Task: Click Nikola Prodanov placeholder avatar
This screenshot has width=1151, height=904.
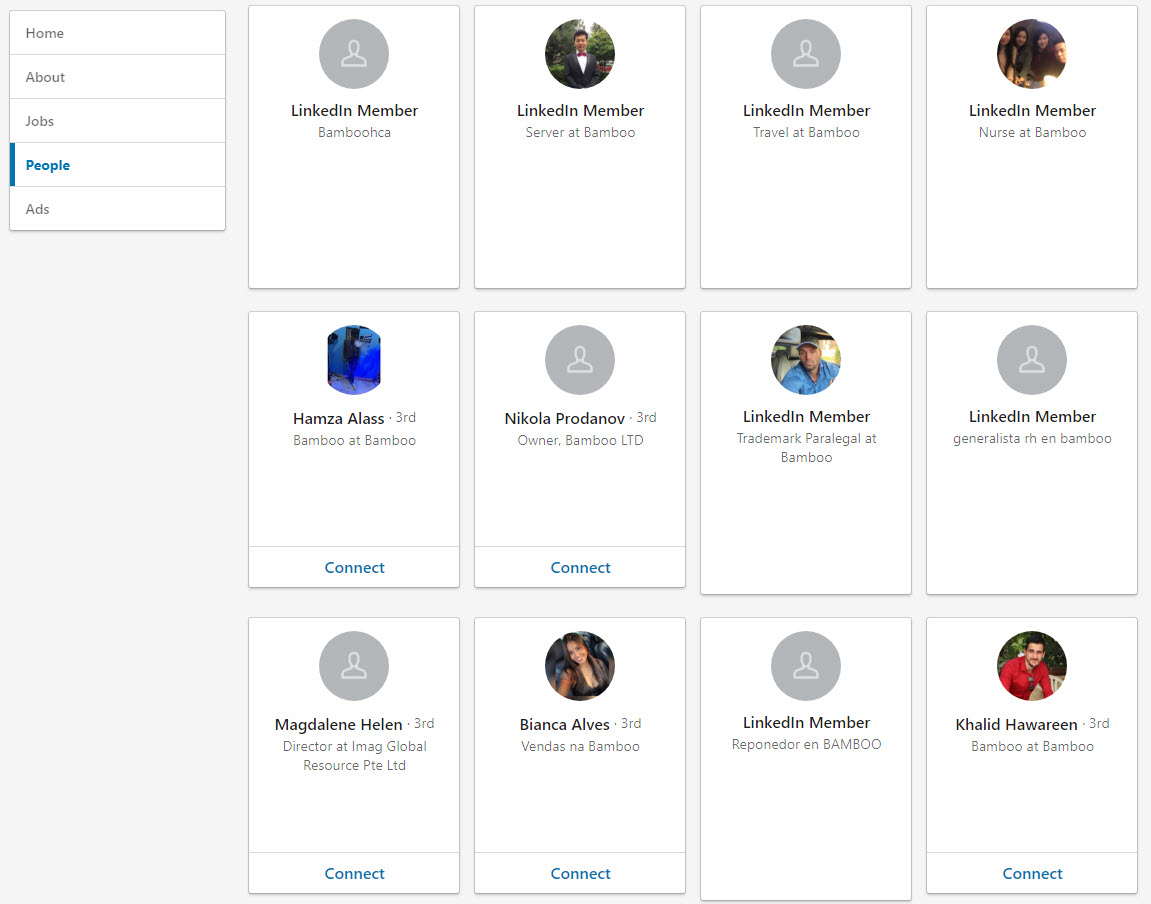Action: (580, 360)
